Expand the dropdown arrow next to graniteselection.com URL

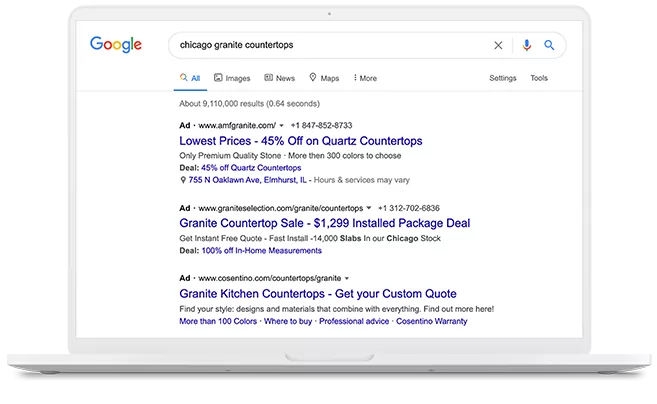369,208
